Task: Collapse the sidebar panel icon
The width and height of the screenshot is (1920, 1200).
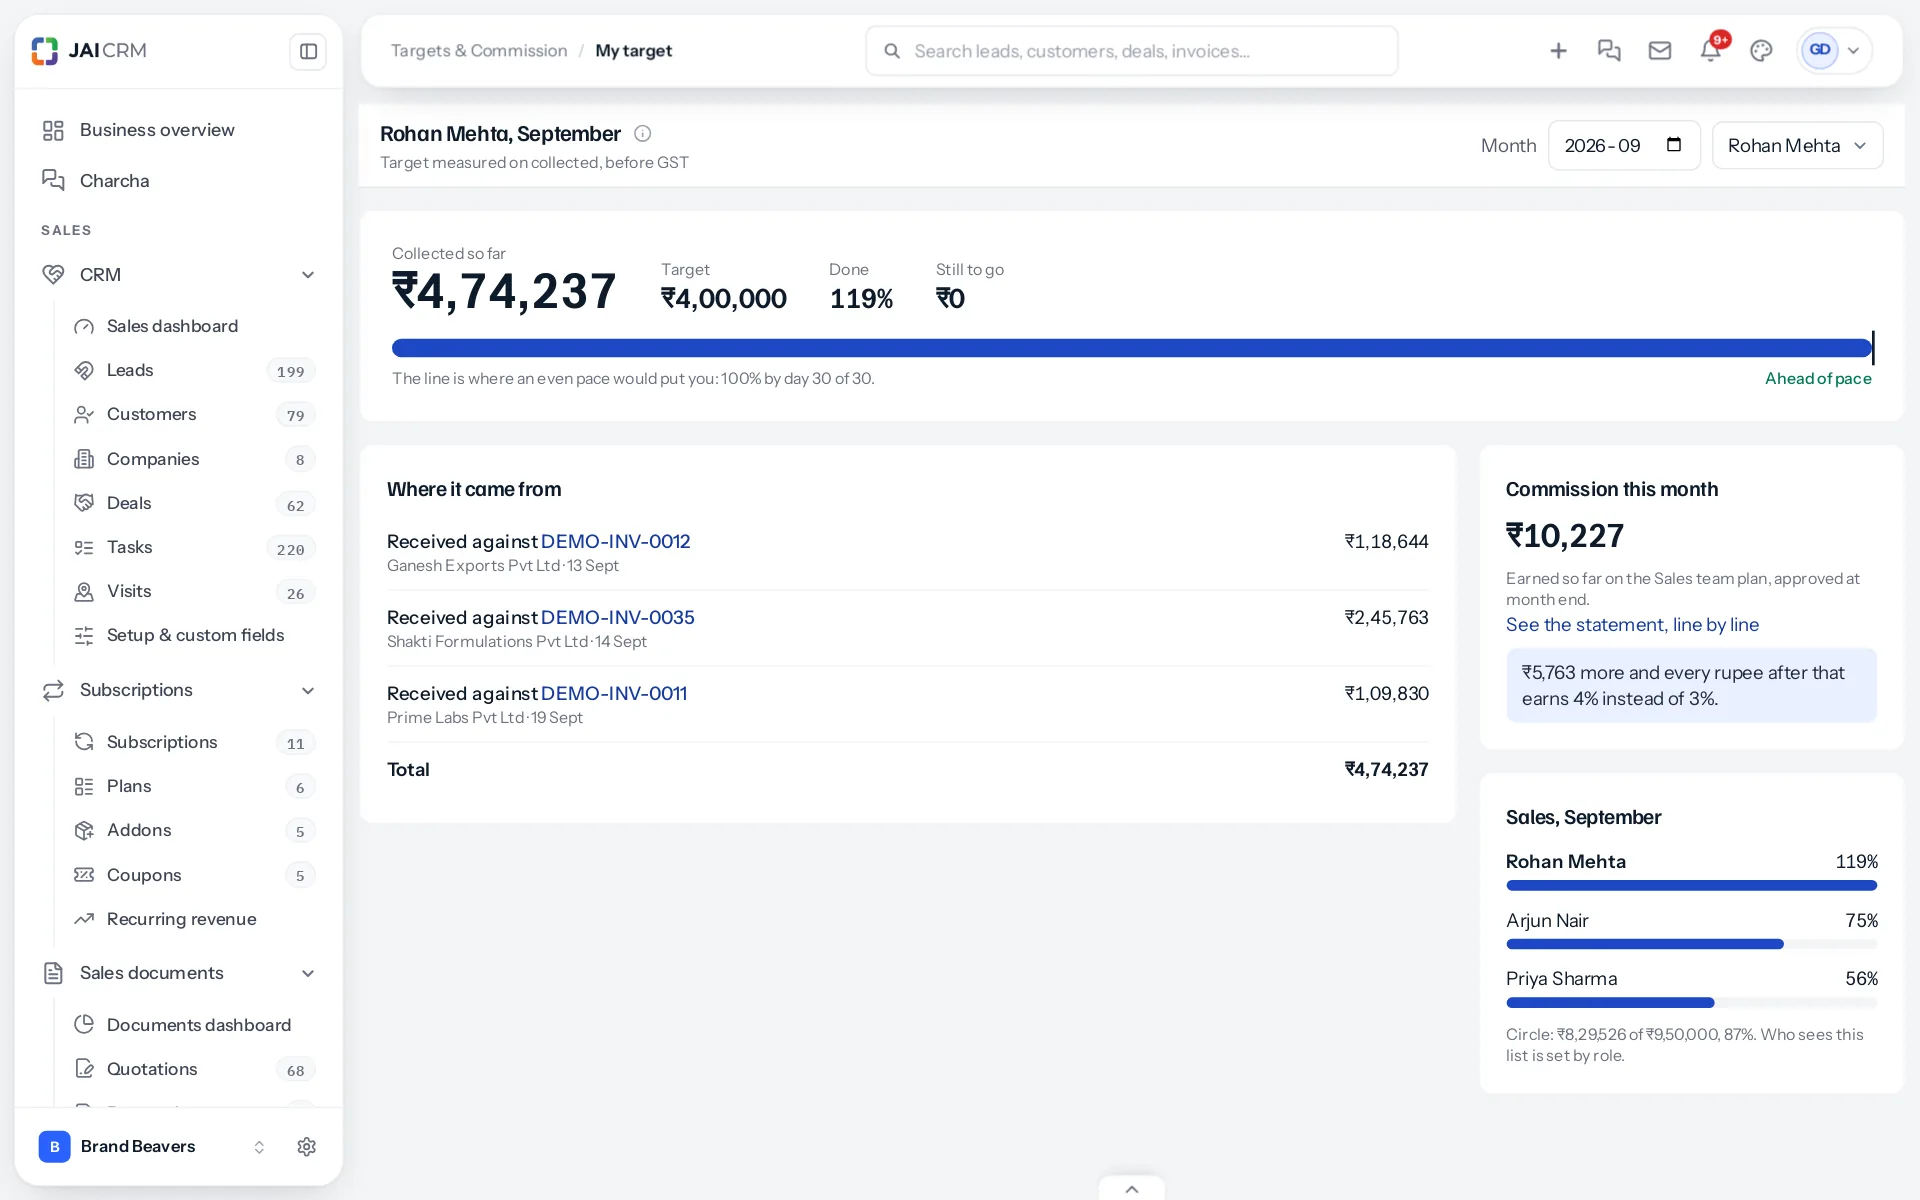Action: 308,51
